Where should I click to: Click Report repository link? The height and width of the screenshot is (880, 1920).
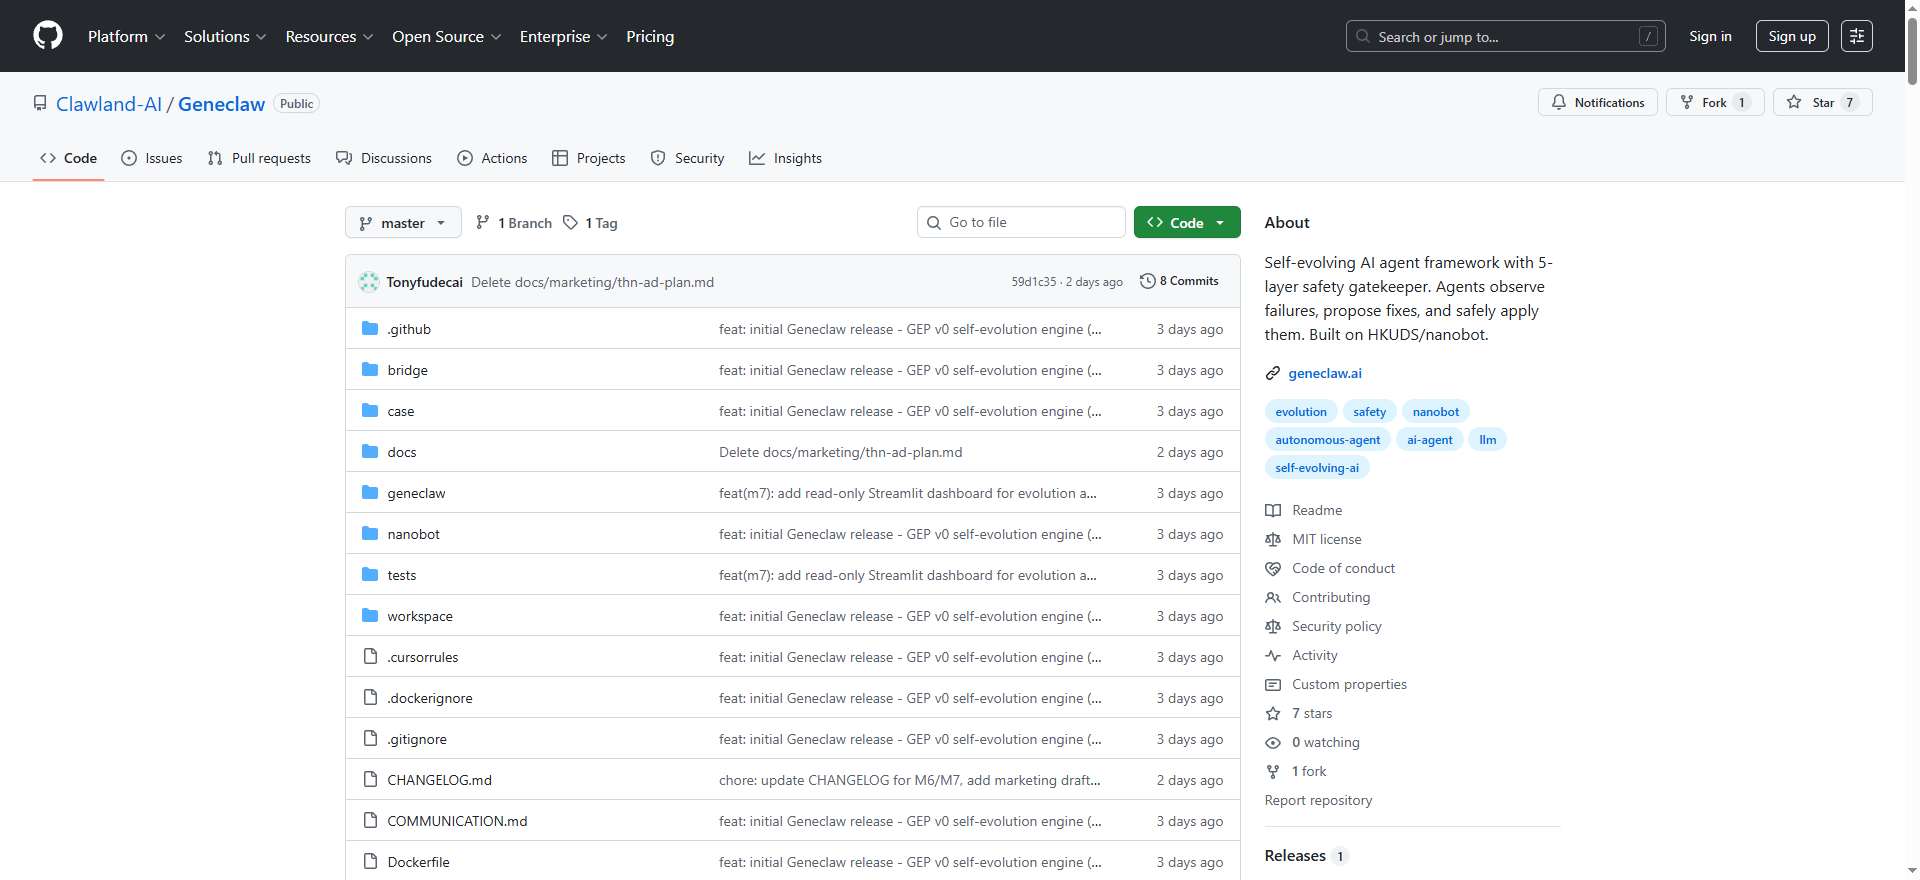[1318, 800]
